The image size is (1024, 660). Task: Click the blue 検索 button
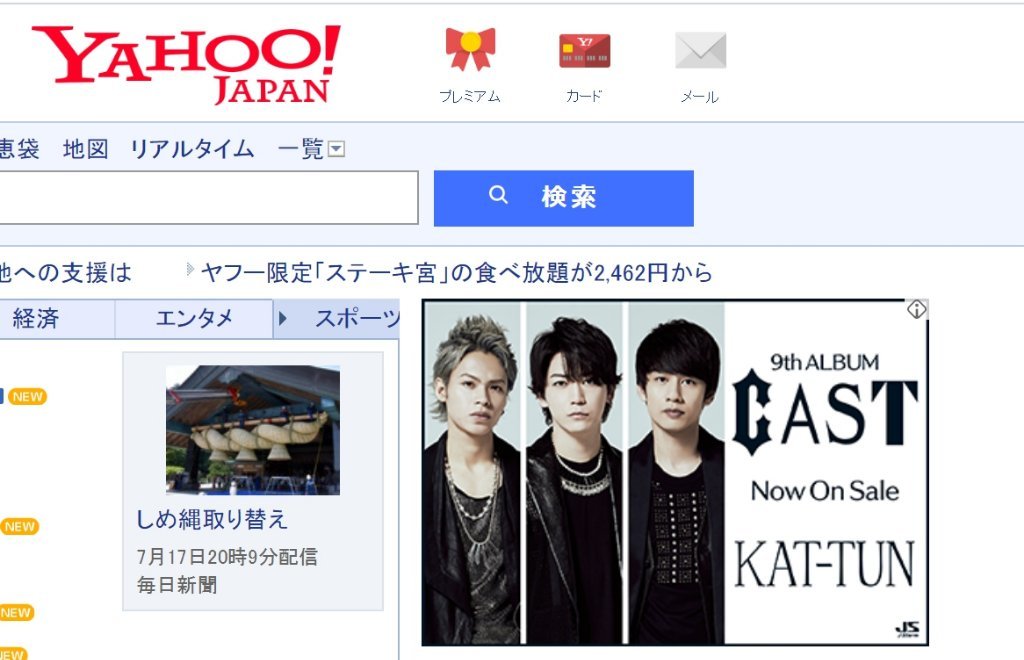pos(564,198)
